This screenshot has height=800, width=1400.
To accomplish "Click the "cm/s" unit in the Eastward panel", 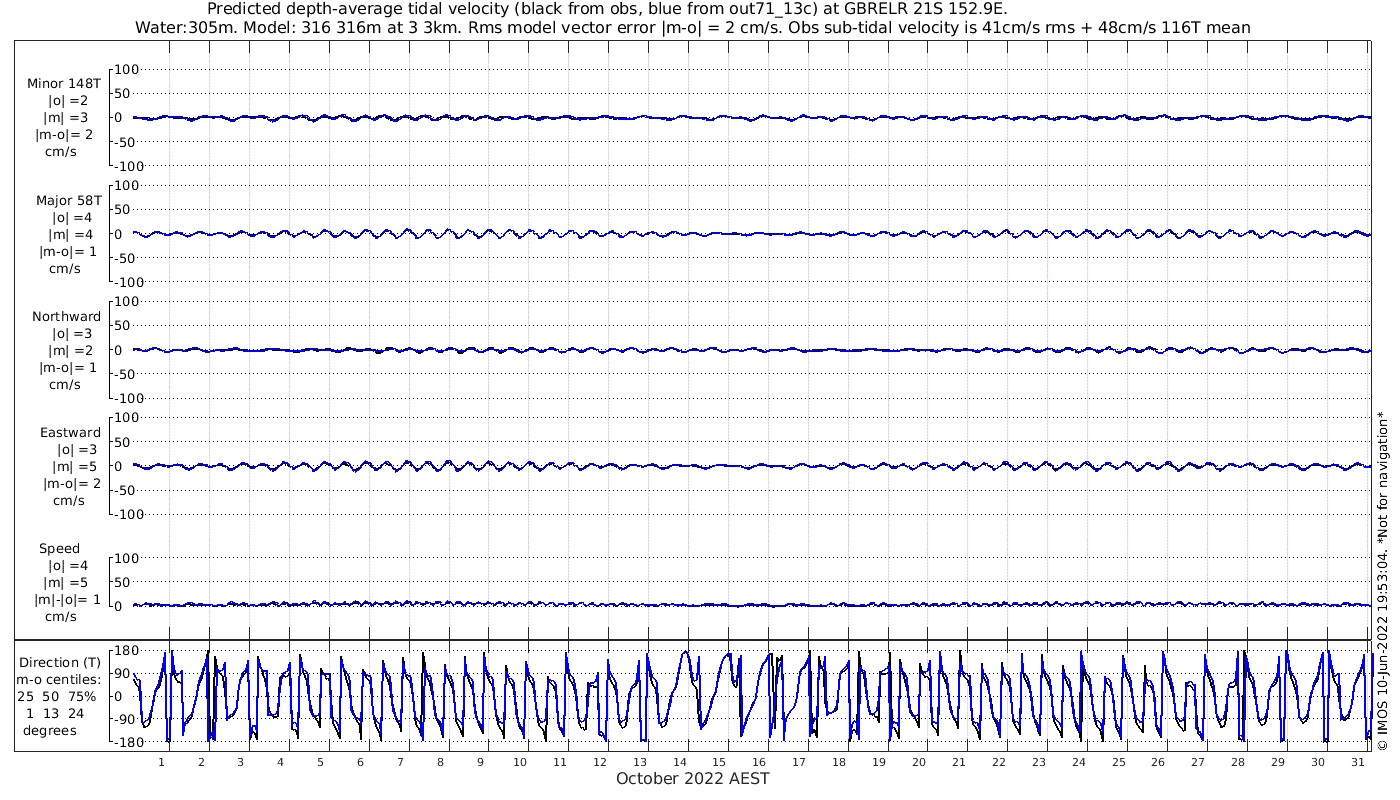I will (68, 500).
